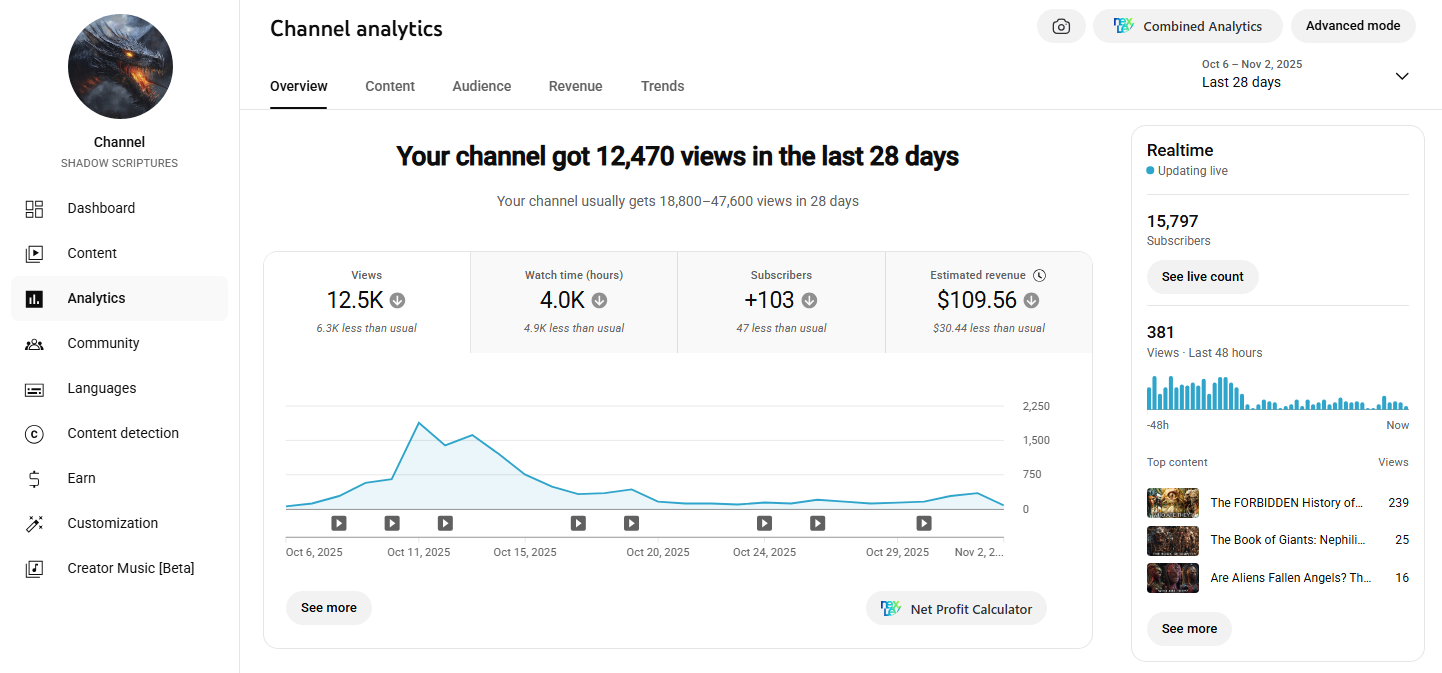Viewport: 1442px width, 673px height.
Task: Switch to the Audience tab
Action: click(481, 86)
